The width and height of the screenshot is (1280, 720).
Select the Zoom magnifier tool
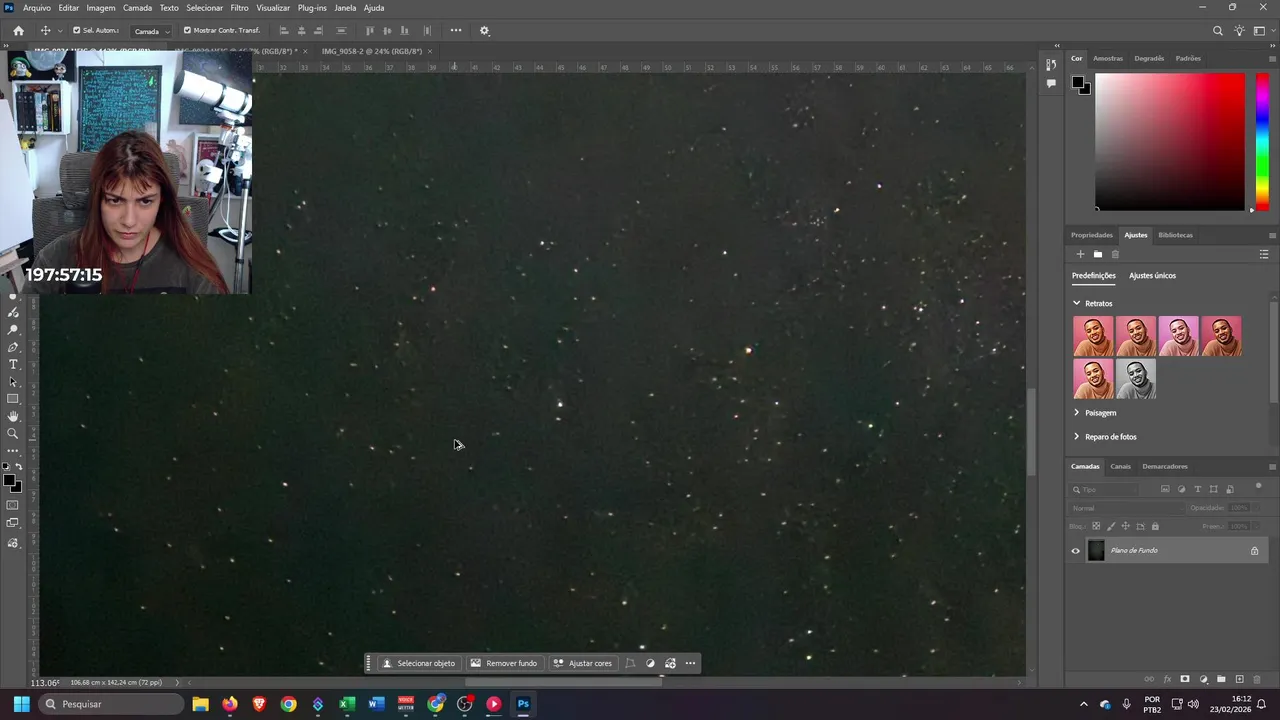[13, 433]
